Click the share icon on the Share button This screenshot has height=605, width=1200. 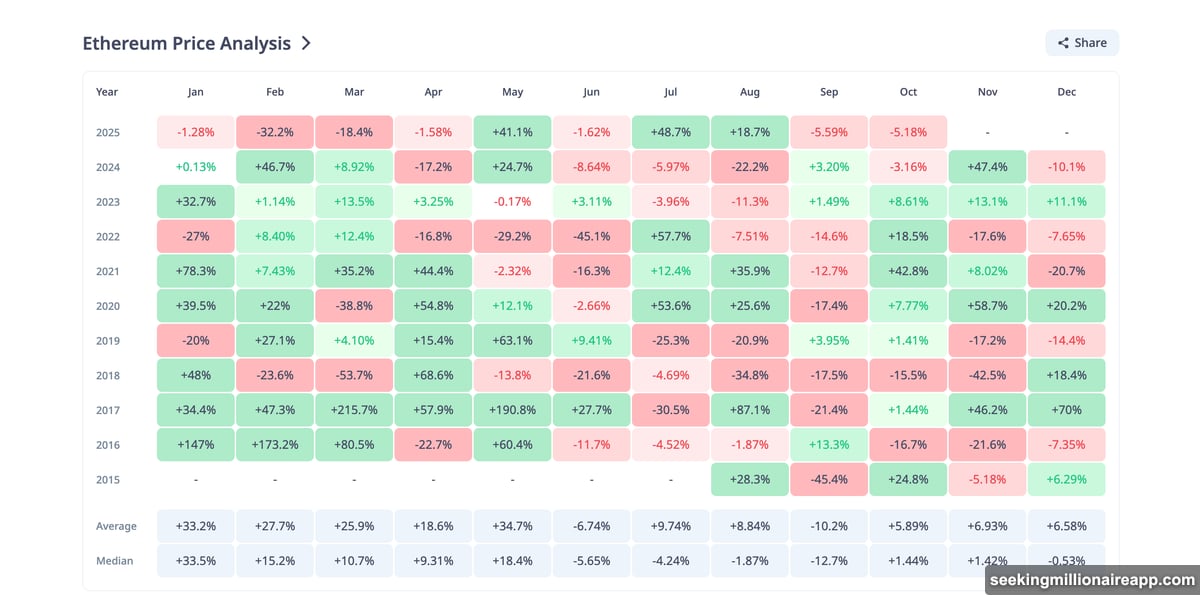tap(1062, 42)
